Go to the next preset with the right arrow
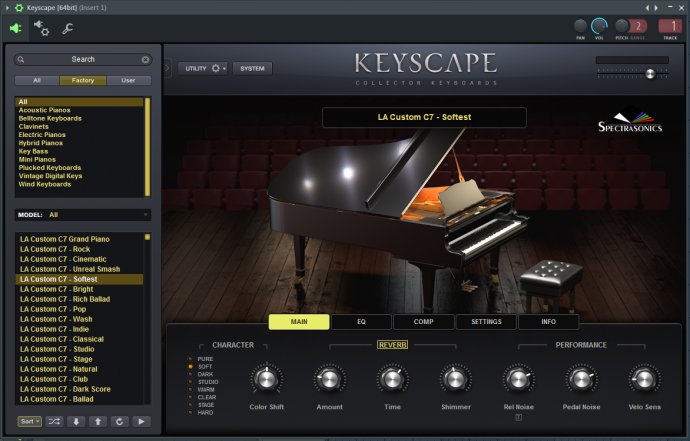Viewport: 690px width, 441px height. (656, 7)
